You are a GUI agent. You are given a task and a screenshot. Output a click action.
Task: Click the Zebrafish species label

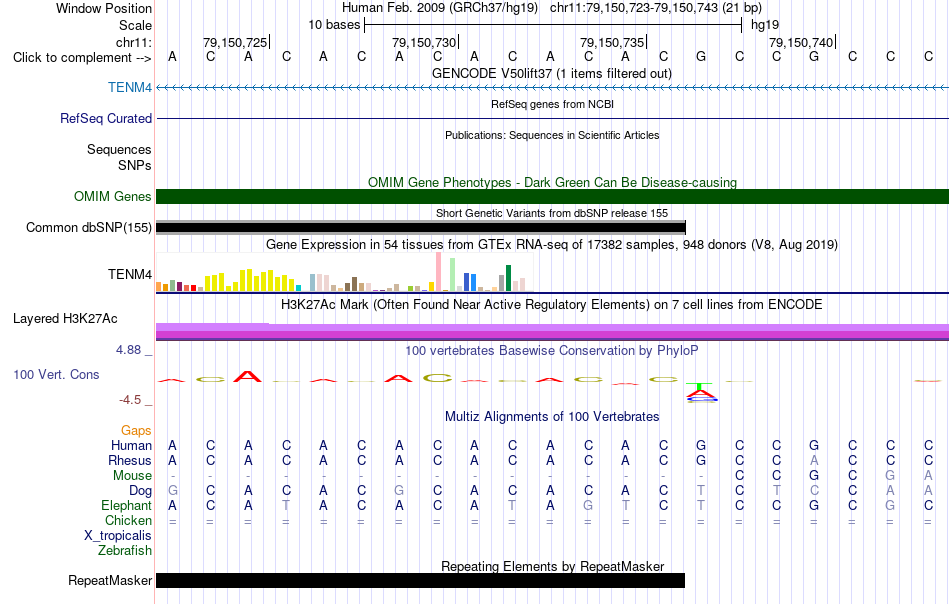[x=125, y=551]
